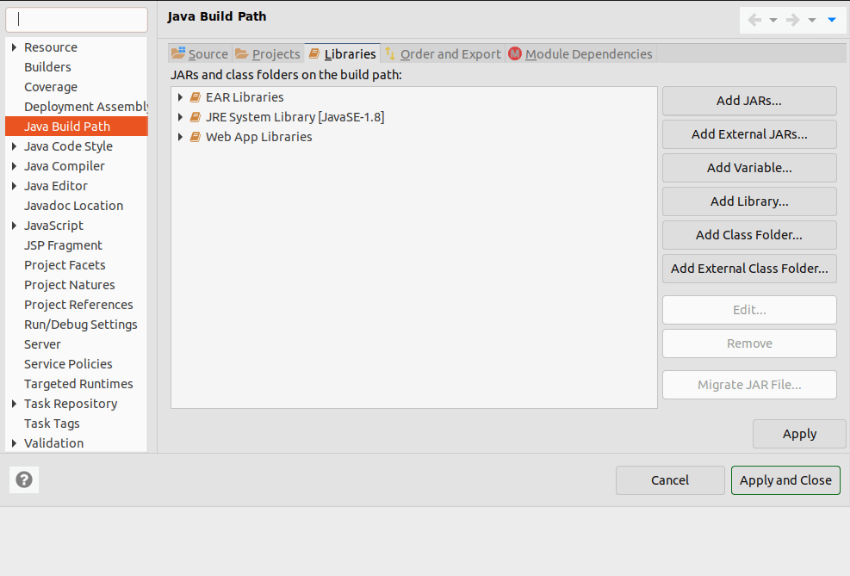Image resolution: width=850 pixels, height=576 pixels.
Task: Select the Libraries tab
Action: (x=343, y=54)
